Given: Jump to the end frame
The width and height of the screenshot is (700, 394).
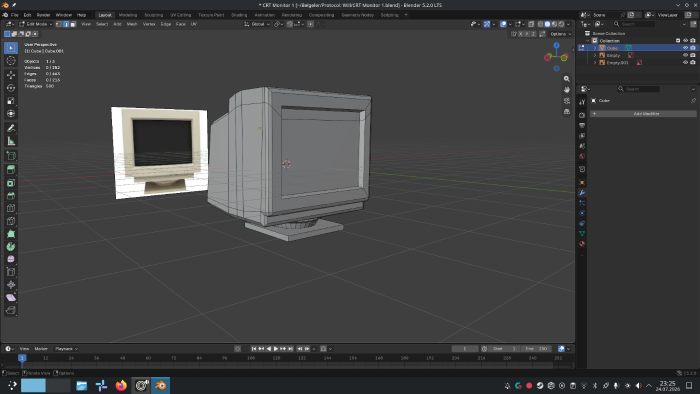Looking at the screenshot, I should click(x=291, y=349).
